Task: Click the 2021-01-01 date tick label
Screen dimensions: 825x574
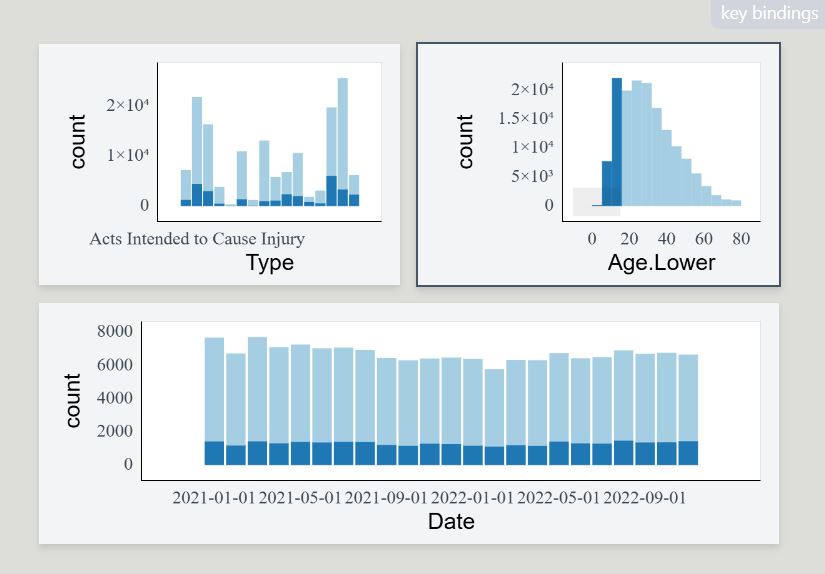Action: click(214, 497)
